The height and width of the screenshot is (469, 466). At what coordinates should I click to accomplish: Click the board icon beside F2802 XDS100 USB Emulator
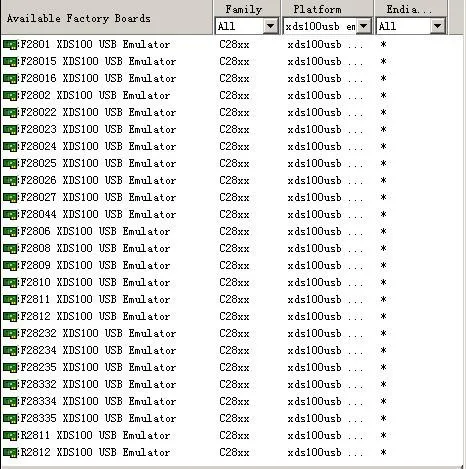[x=10, y=96]
